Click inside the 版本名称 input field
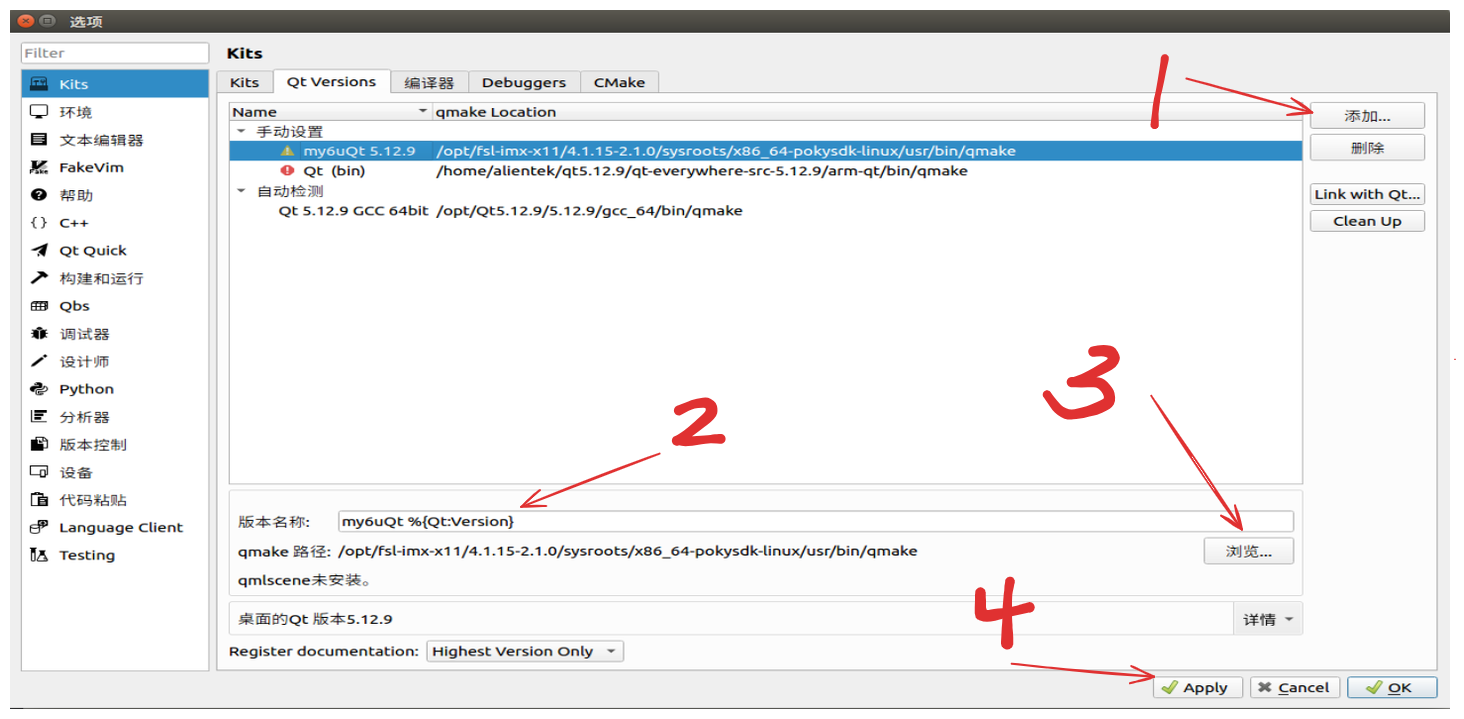Screen dimensions: 1464x719 pos(700,521)
